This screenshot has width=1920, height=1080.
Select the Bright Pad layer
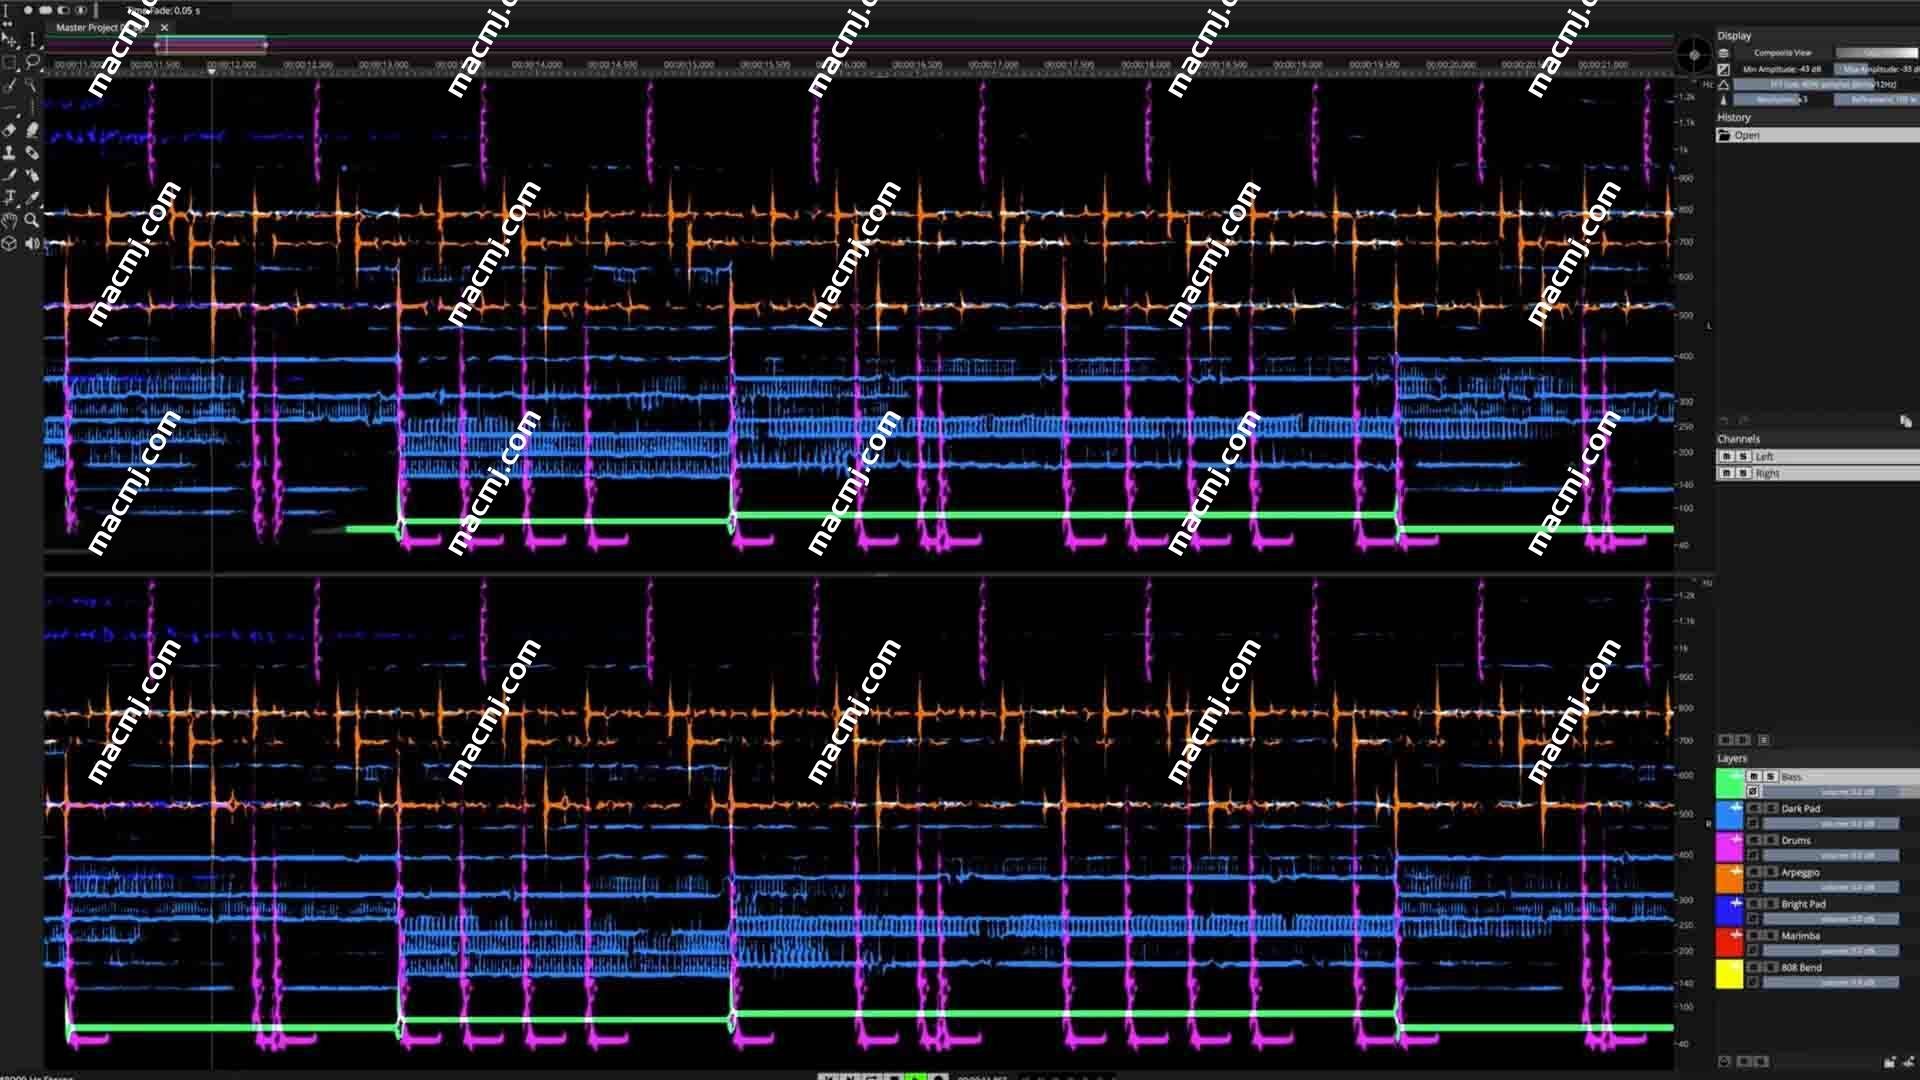tap(1803, 904)
